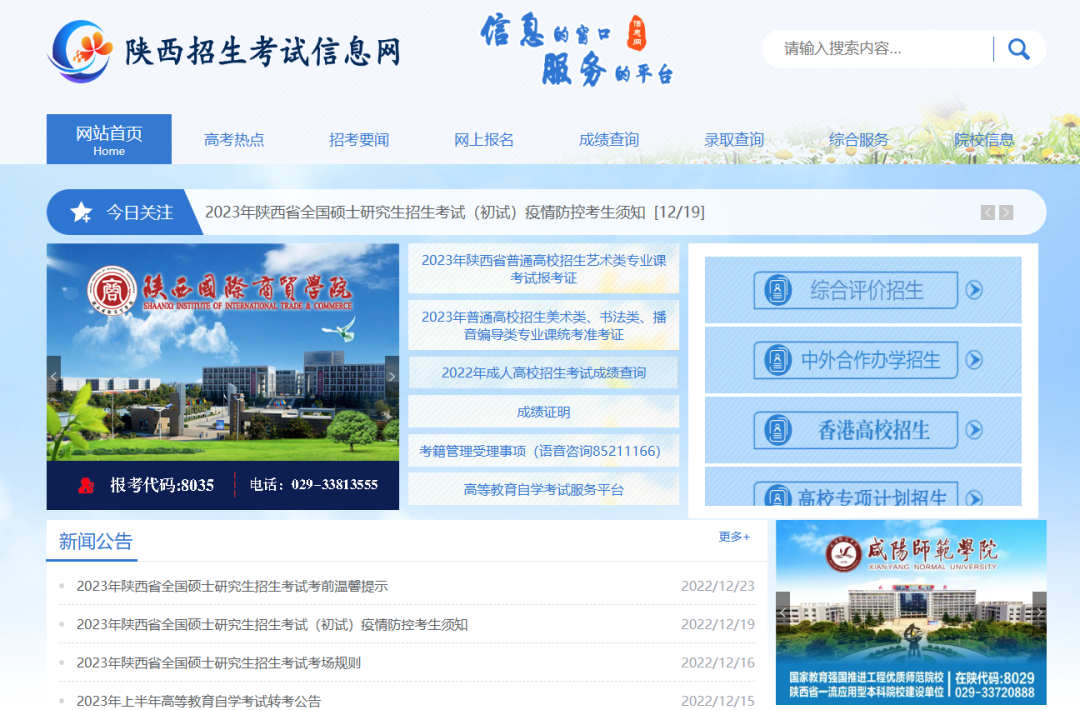Show next headline in the 今日关注 ticker
This screenshot has width=1080, height=710.
[x=1006, y=212]
